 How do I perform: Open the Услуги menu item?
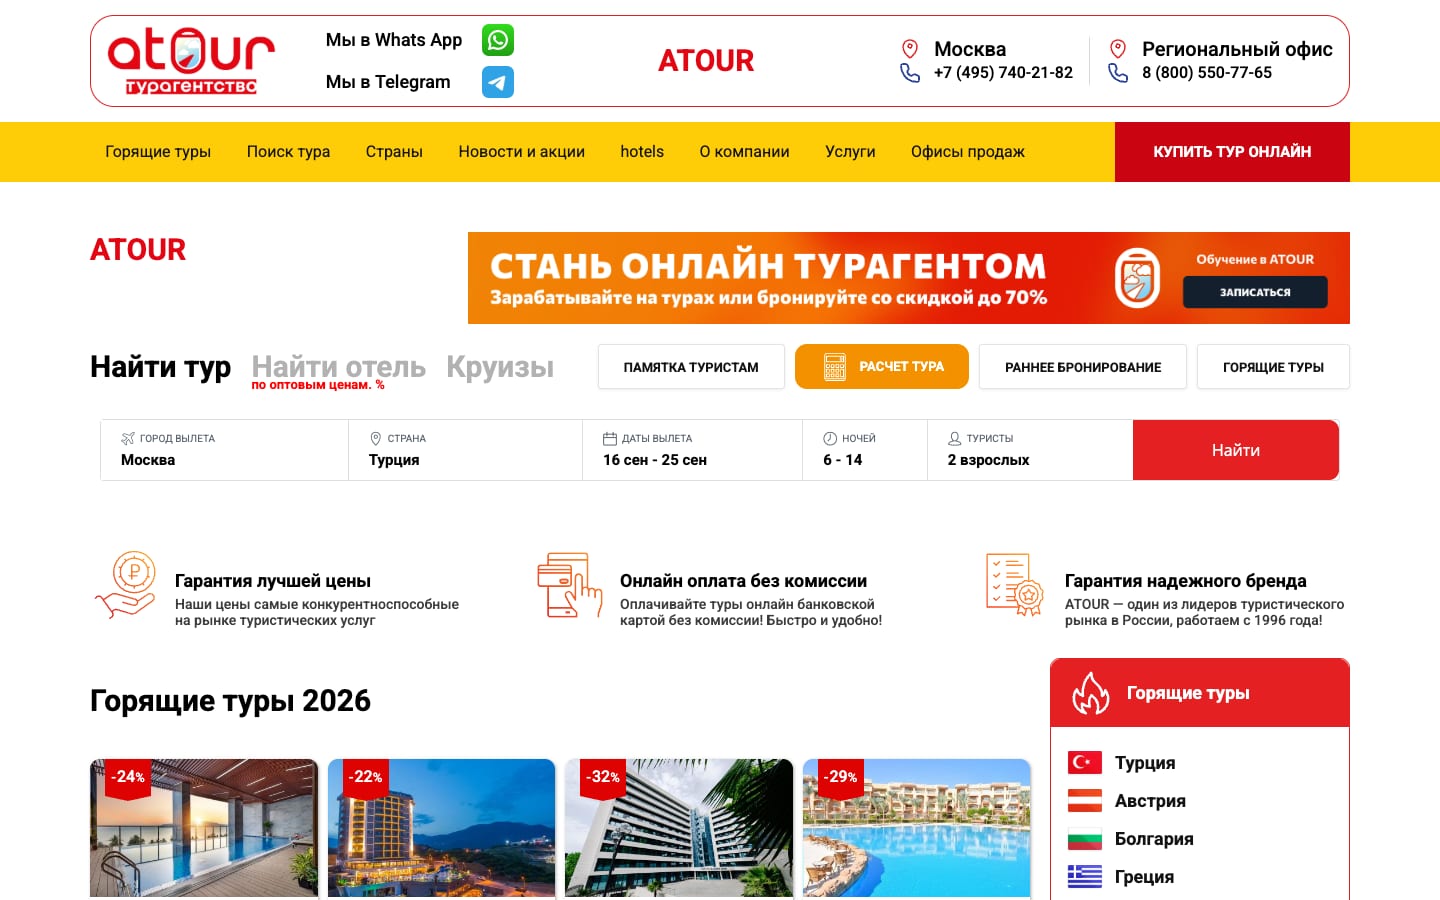[x=850, y=152]
